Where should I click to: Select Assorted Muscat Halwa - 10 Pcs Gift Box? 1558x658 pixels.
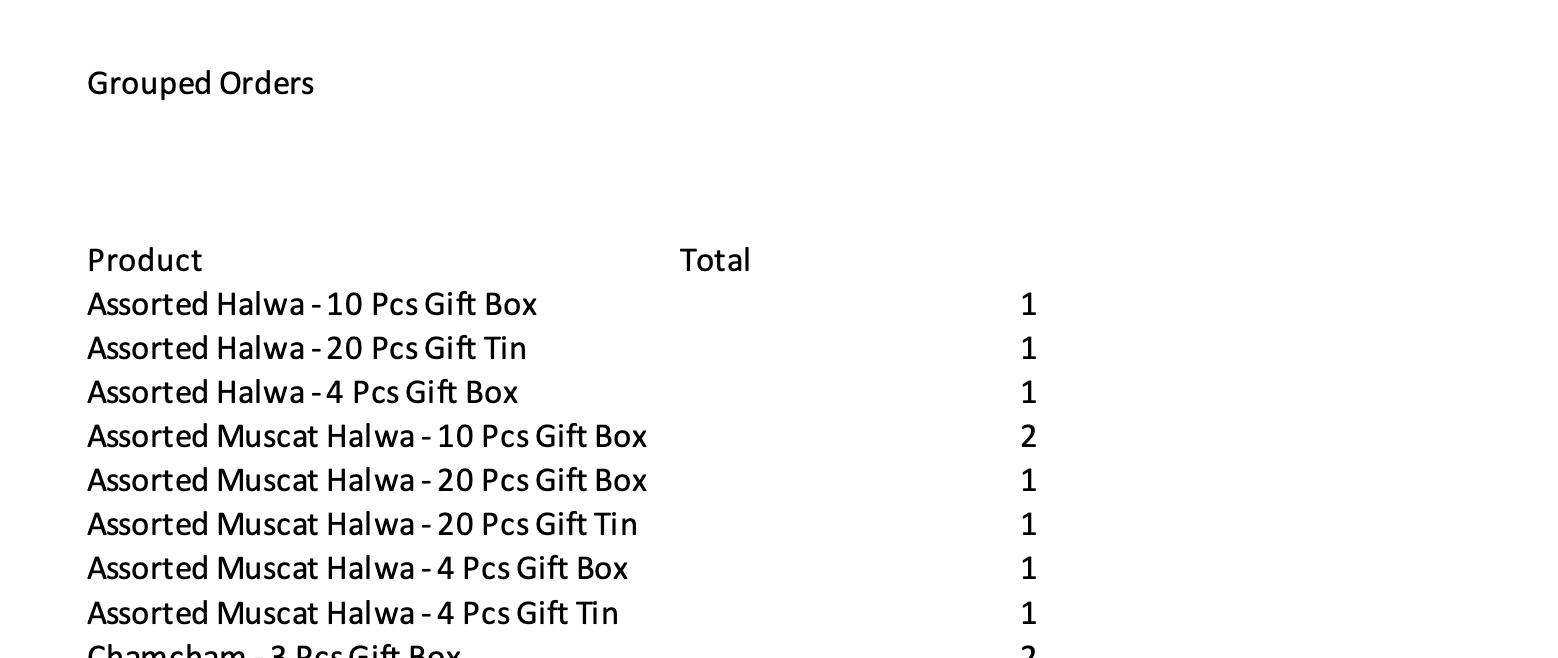point(367,437)
